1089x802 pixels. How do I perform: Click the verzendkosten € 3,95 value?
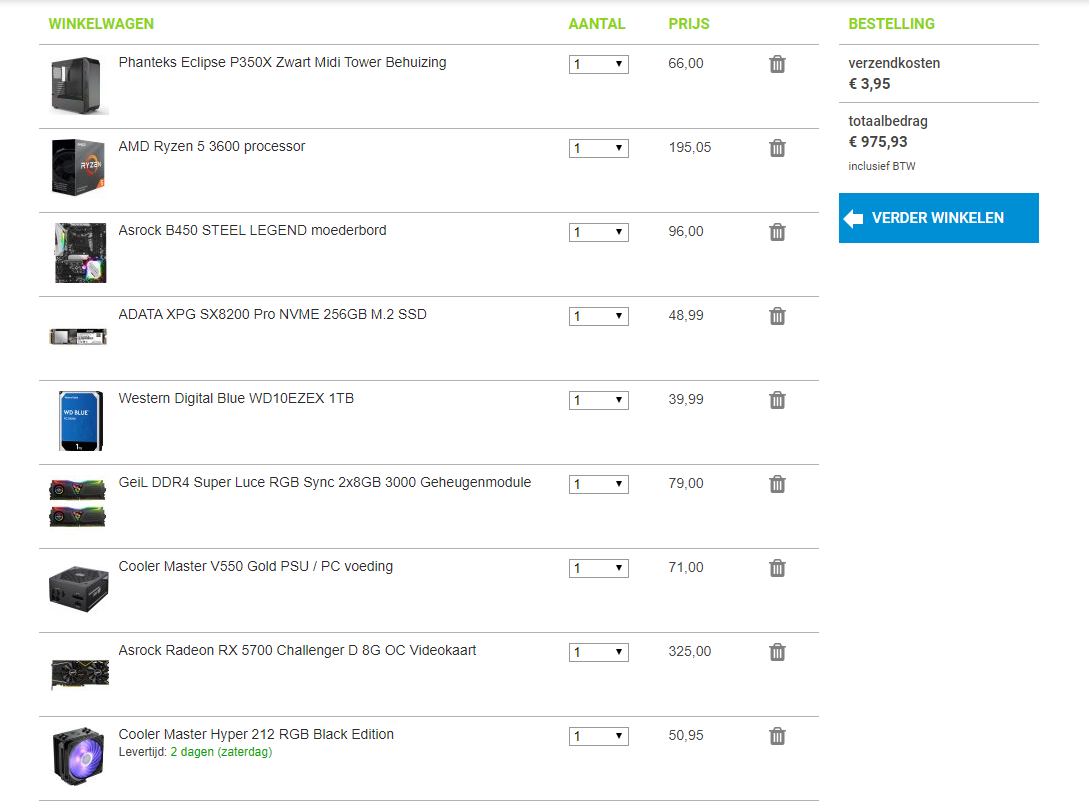[x=869, y=84]
